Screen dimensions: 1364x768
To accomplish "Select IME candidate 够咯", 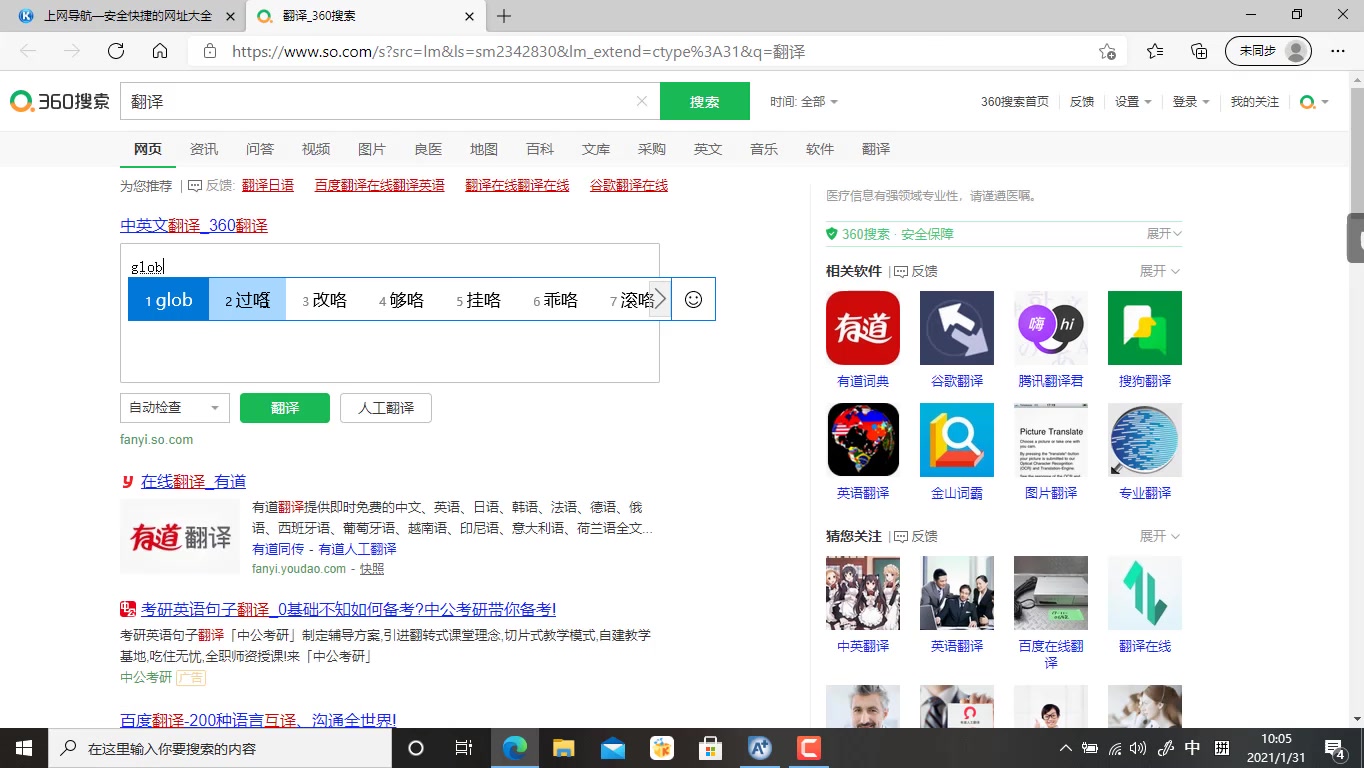I will [401, 299].
